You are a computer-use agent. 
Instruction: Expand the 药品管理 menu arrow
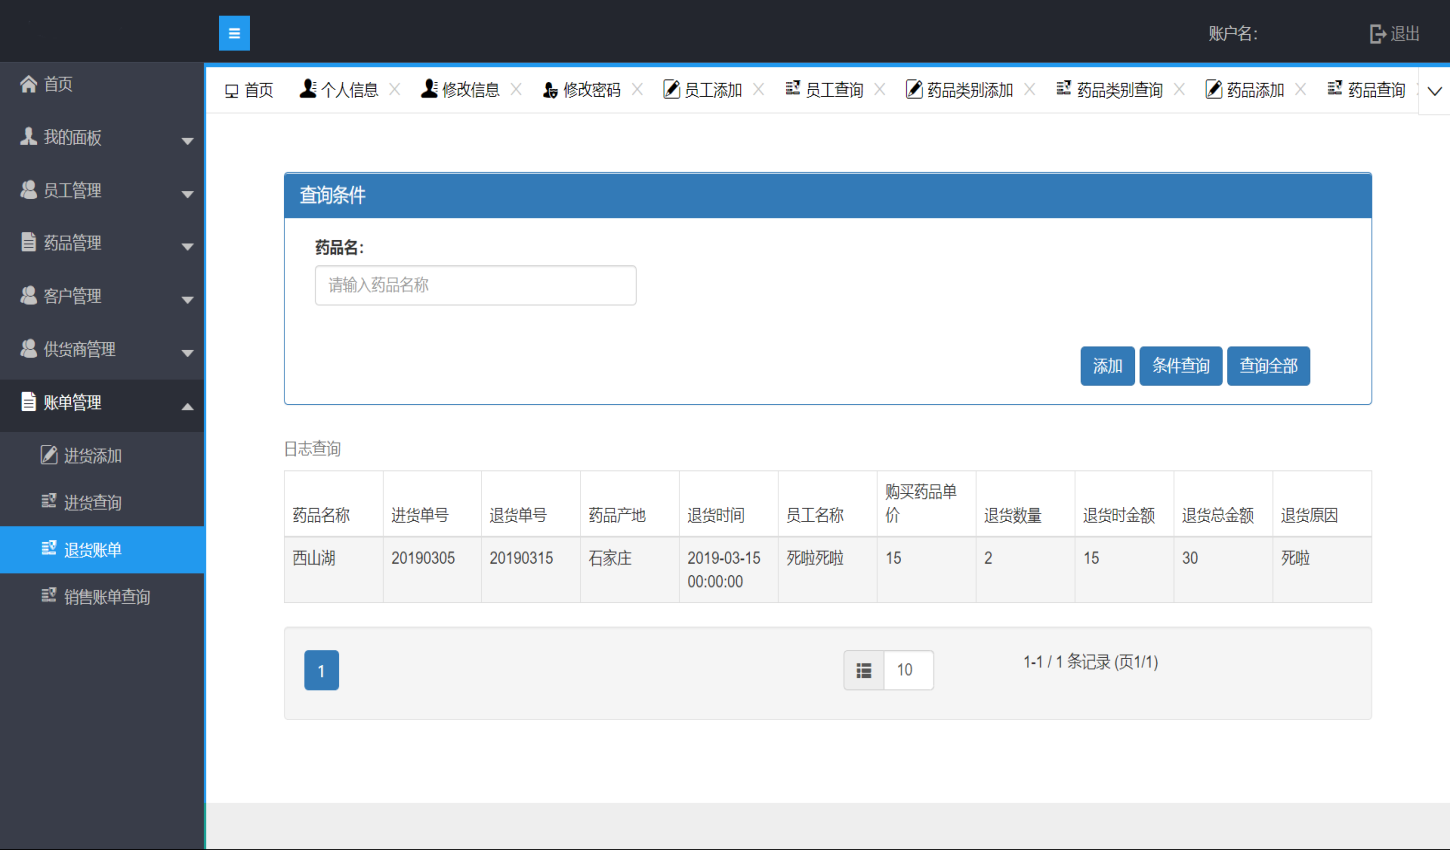click(x=187, y=247)
